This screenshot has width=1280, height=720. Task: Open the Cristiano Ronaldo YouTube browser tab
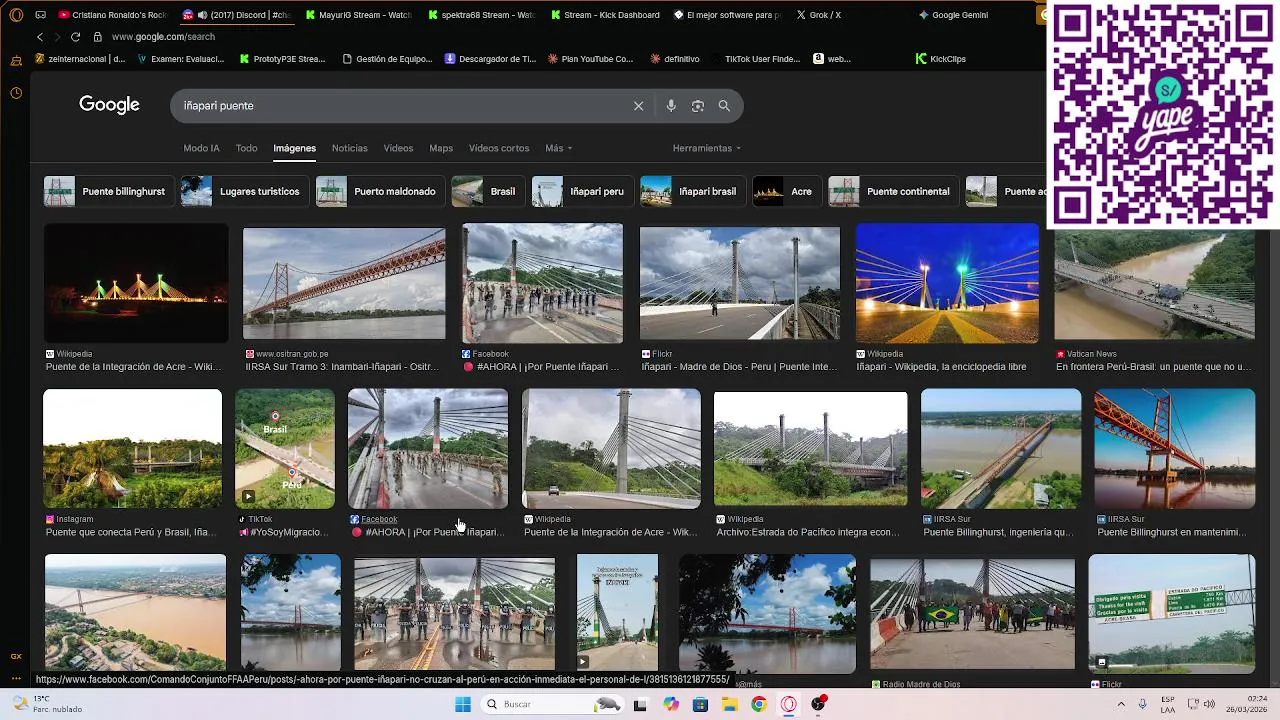(112, 15)
